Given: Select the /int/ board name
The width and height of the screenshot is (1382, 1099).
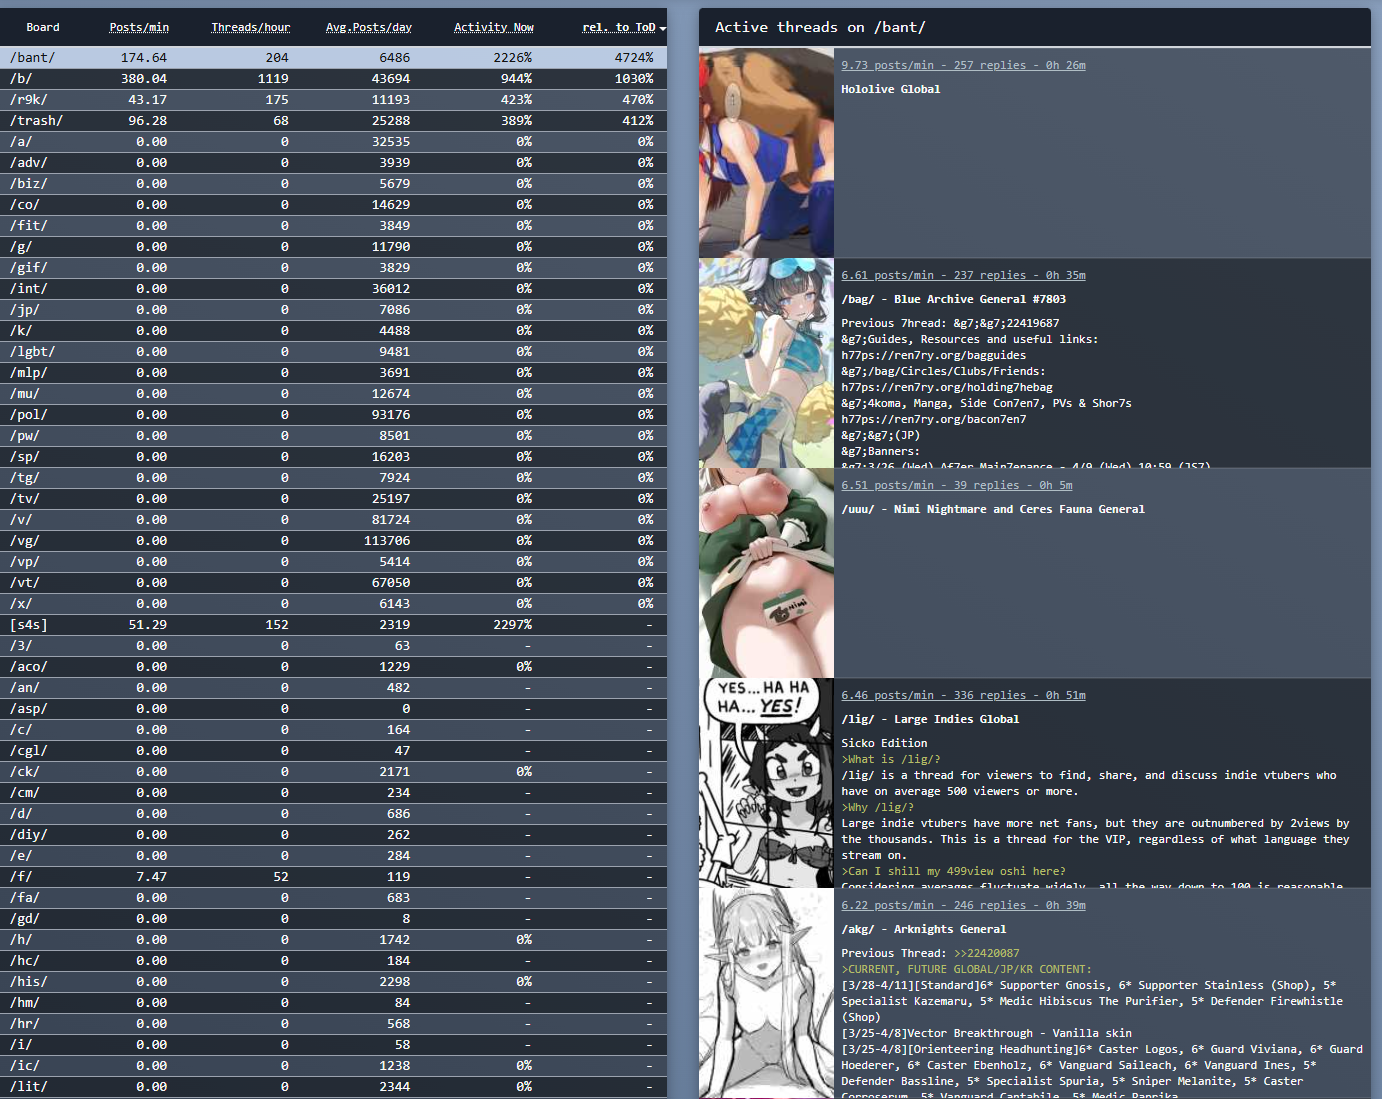Looking at the screenshot, I should (29, 289).
